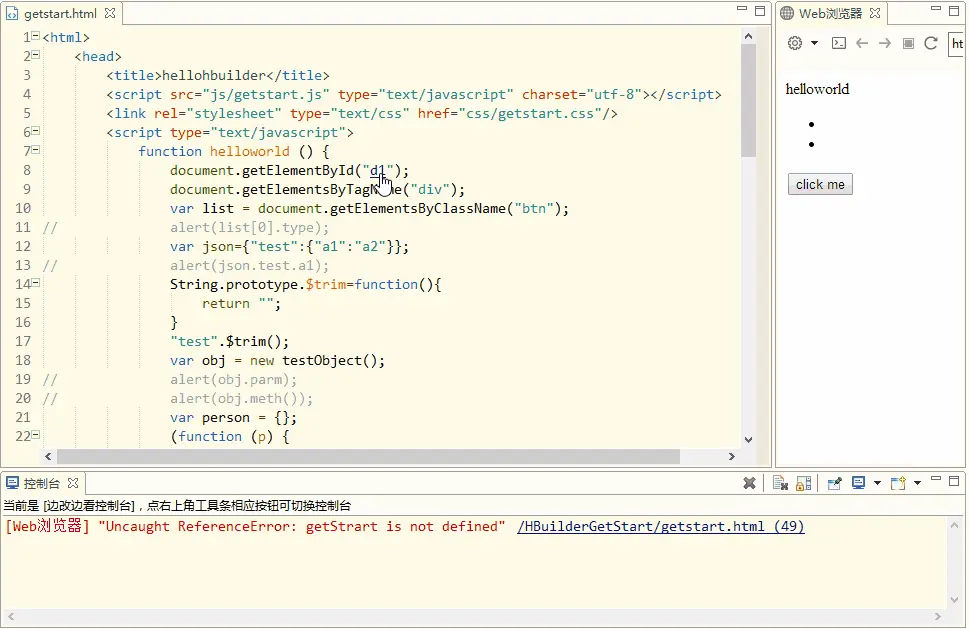
Task: Open the new console view dropdown arrow
Action: tap(917, 483)
